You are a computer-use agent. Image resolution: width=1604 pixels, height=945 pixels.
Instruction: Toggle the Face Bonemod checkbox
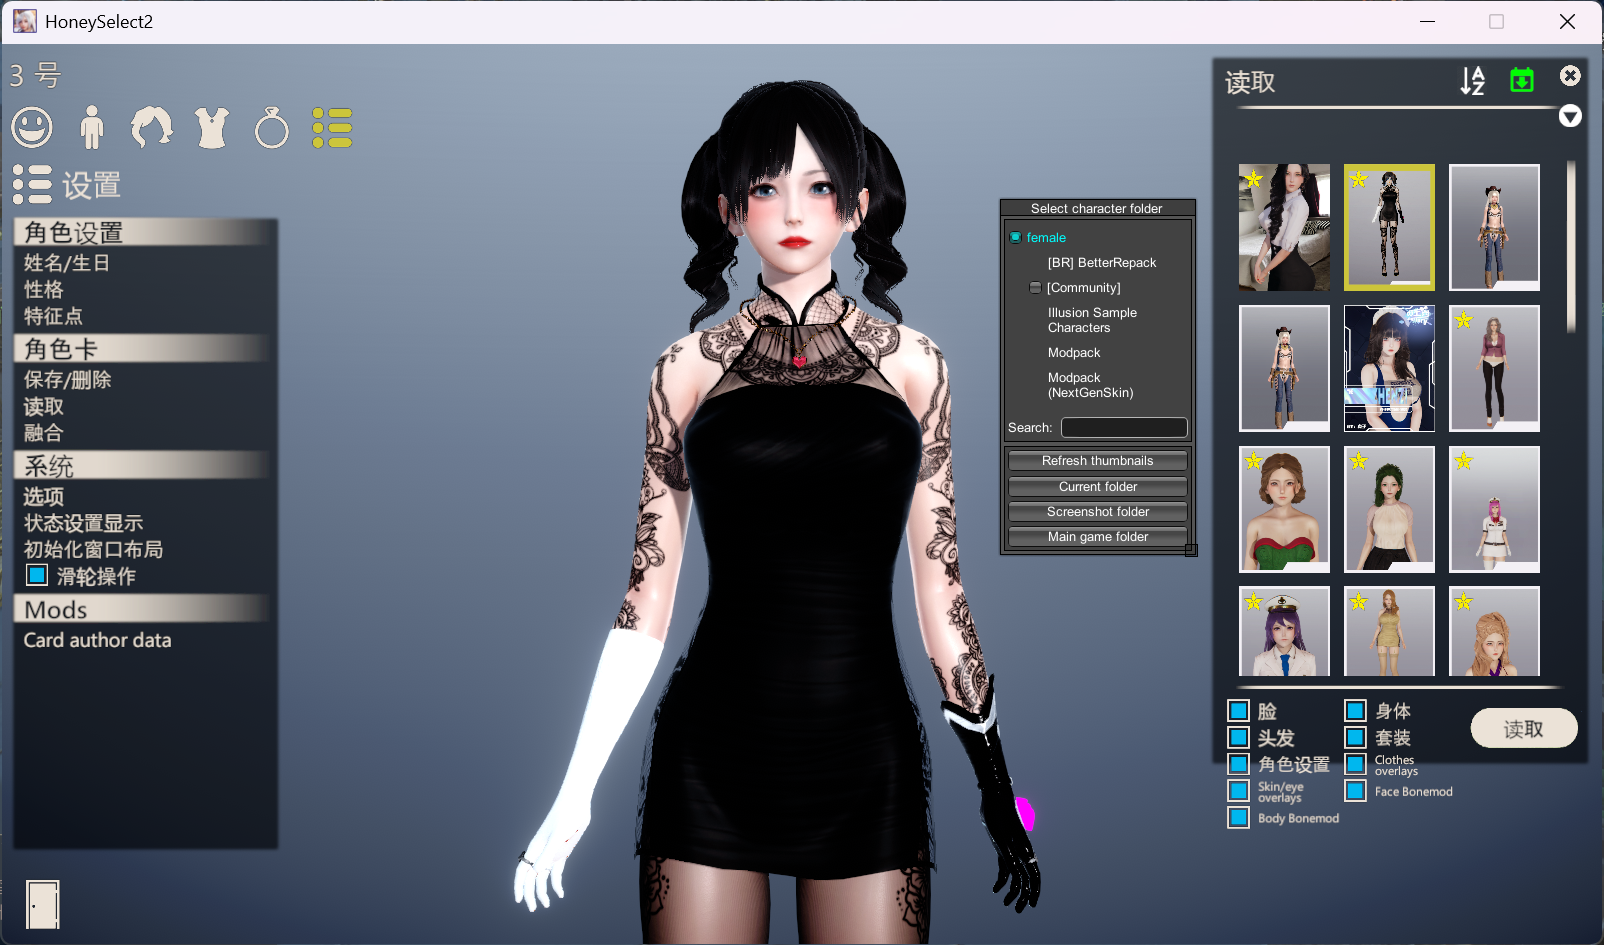click(1356, 791)
